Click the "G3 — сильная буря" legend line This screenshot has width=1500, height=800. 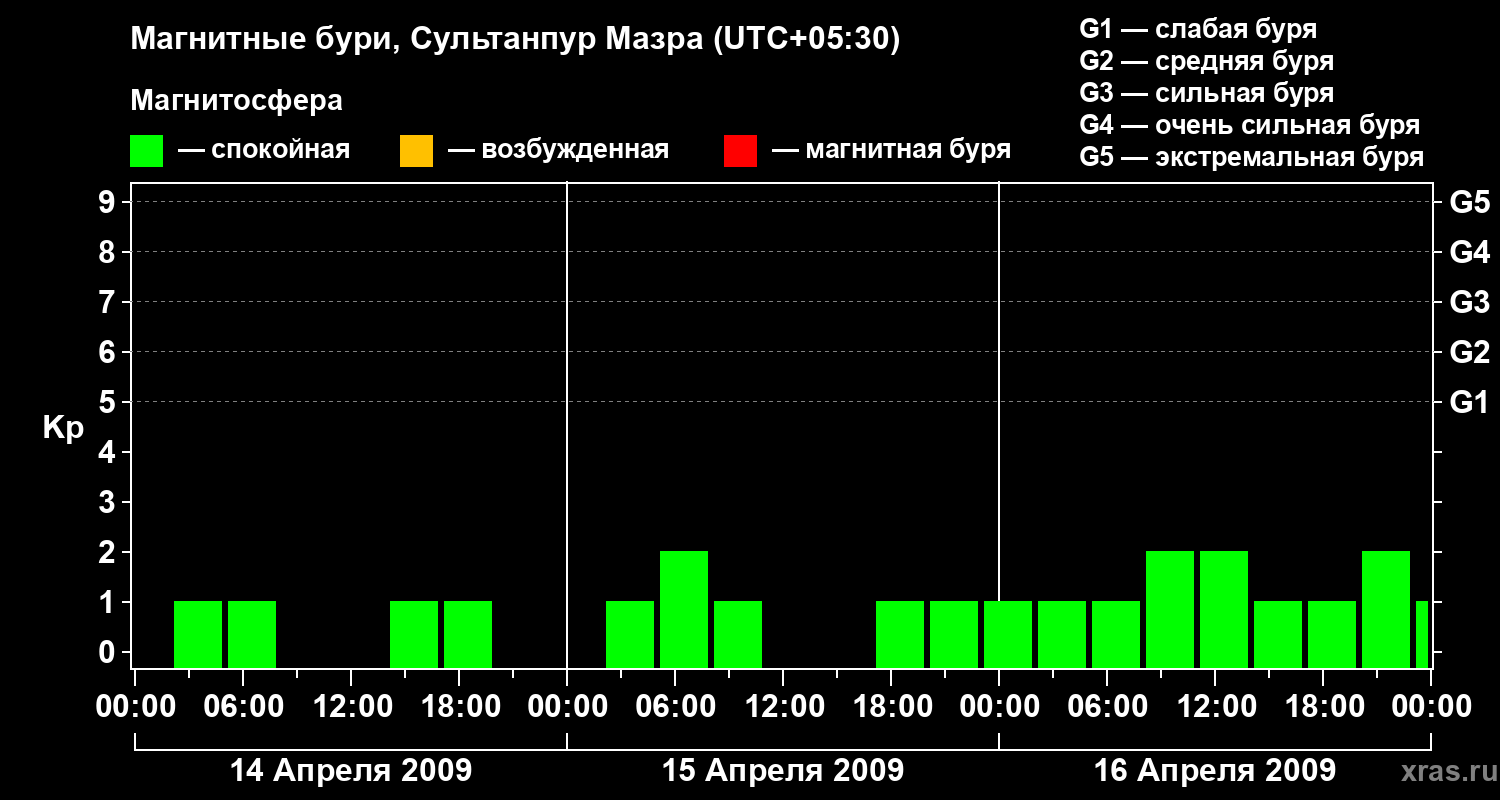(1207, 93)
